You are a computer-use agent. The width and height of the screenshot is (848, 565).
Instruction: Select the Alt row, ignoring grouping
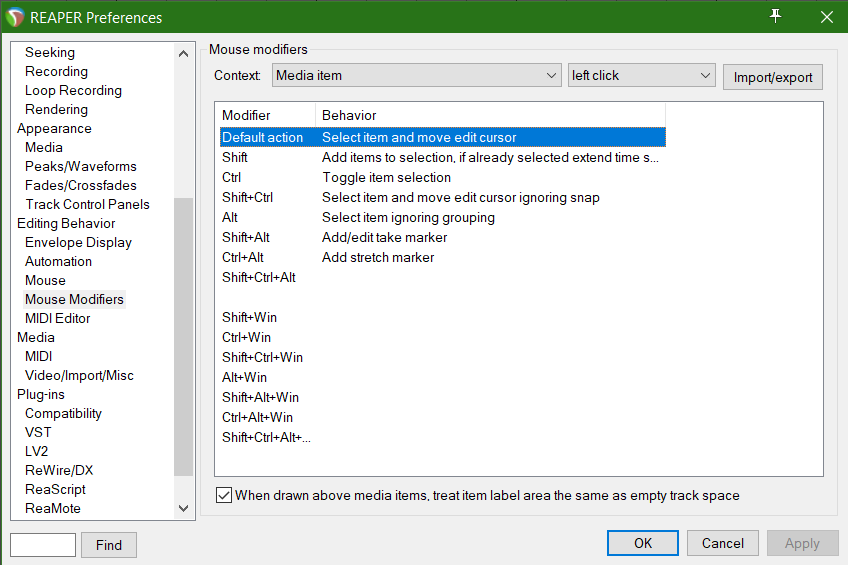tap(442, 217)
